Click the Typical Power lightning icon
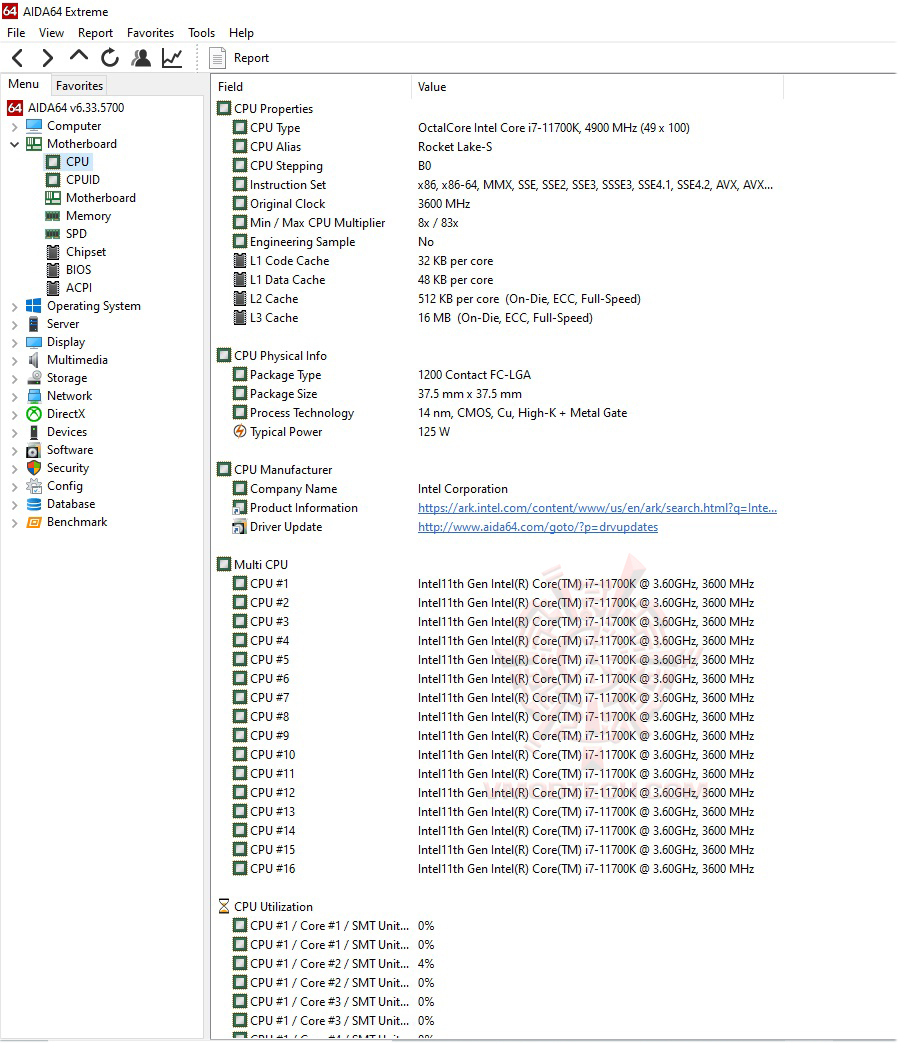899x1043 pixels. click(240, 432)
